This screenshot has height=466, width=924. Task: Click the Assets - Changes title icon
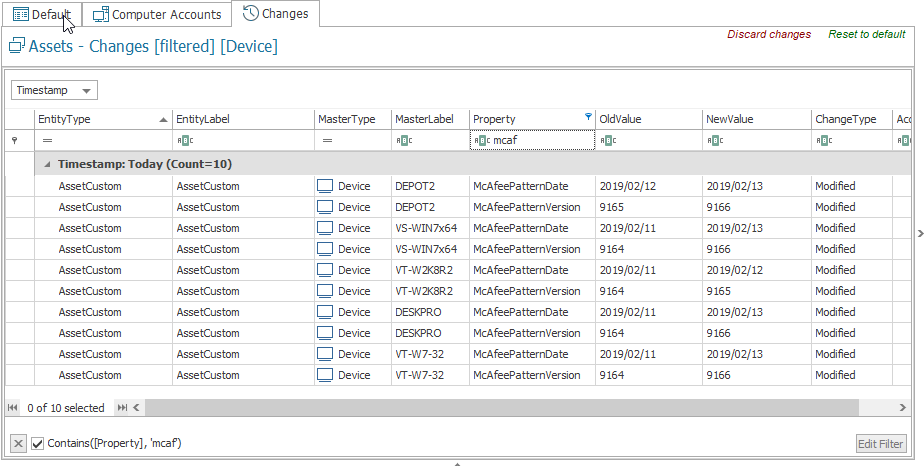tap(17, 45)
